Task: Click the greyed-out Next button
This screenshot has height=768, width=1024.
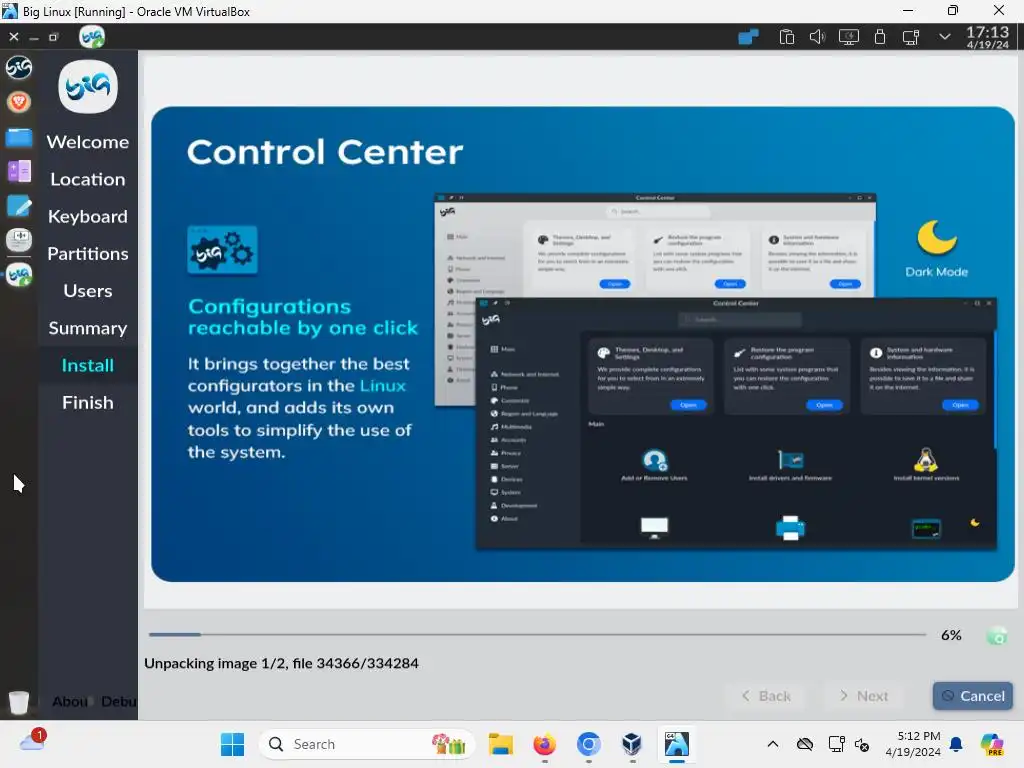Action: 863,696
